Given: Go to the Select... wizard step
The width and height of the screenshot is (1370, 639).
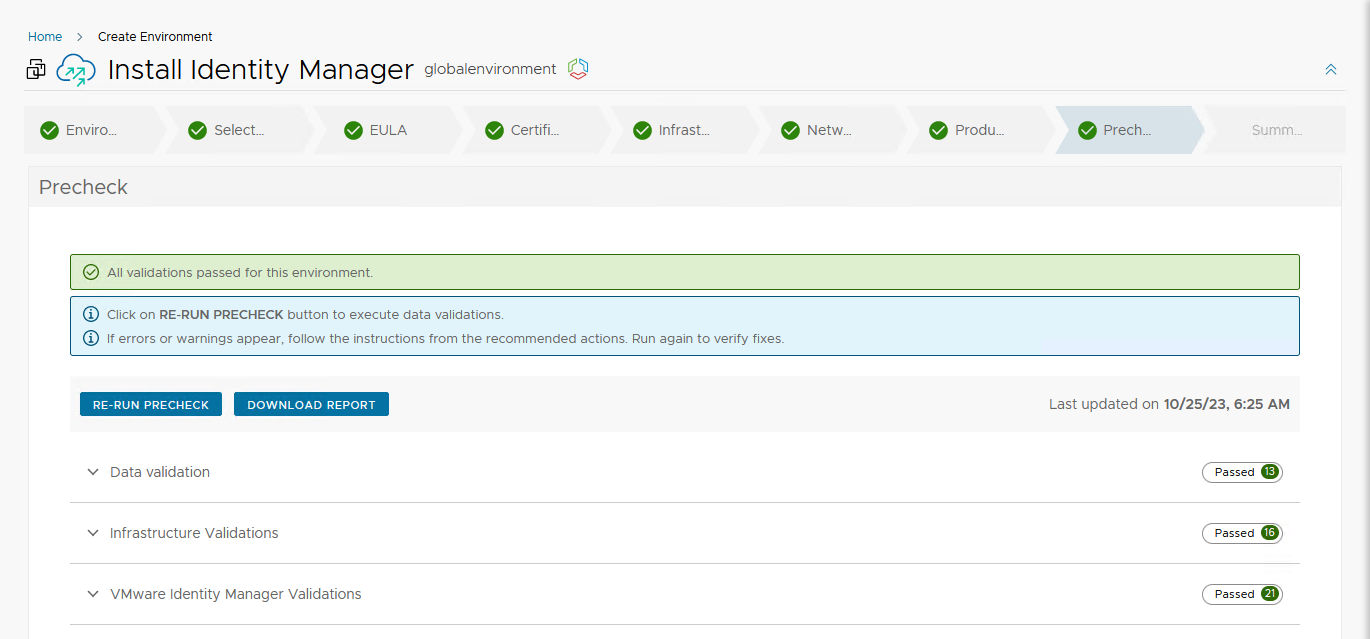Looking at the screenshot, I should coord(239,130).
